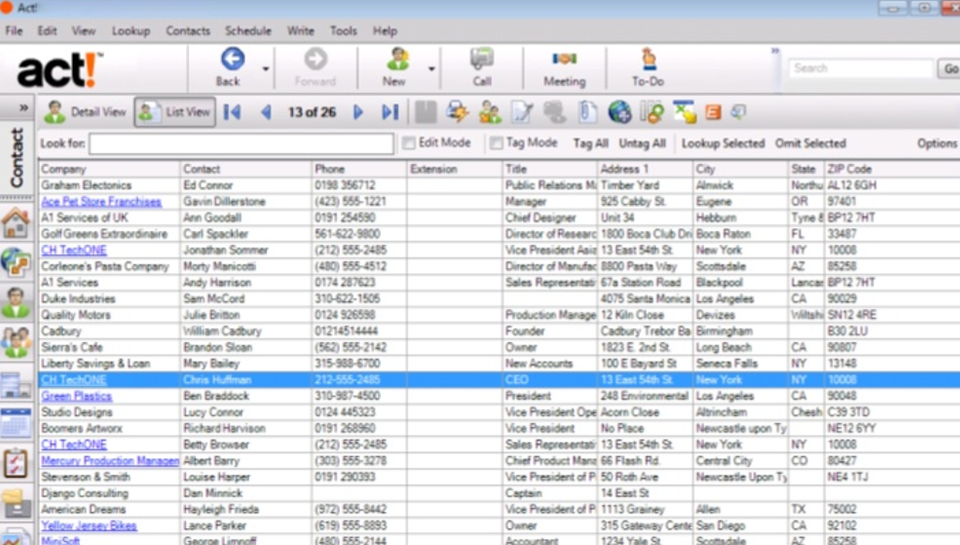Click Tag All button
Viewport: 960px width, 545px height.
[590, 143]
